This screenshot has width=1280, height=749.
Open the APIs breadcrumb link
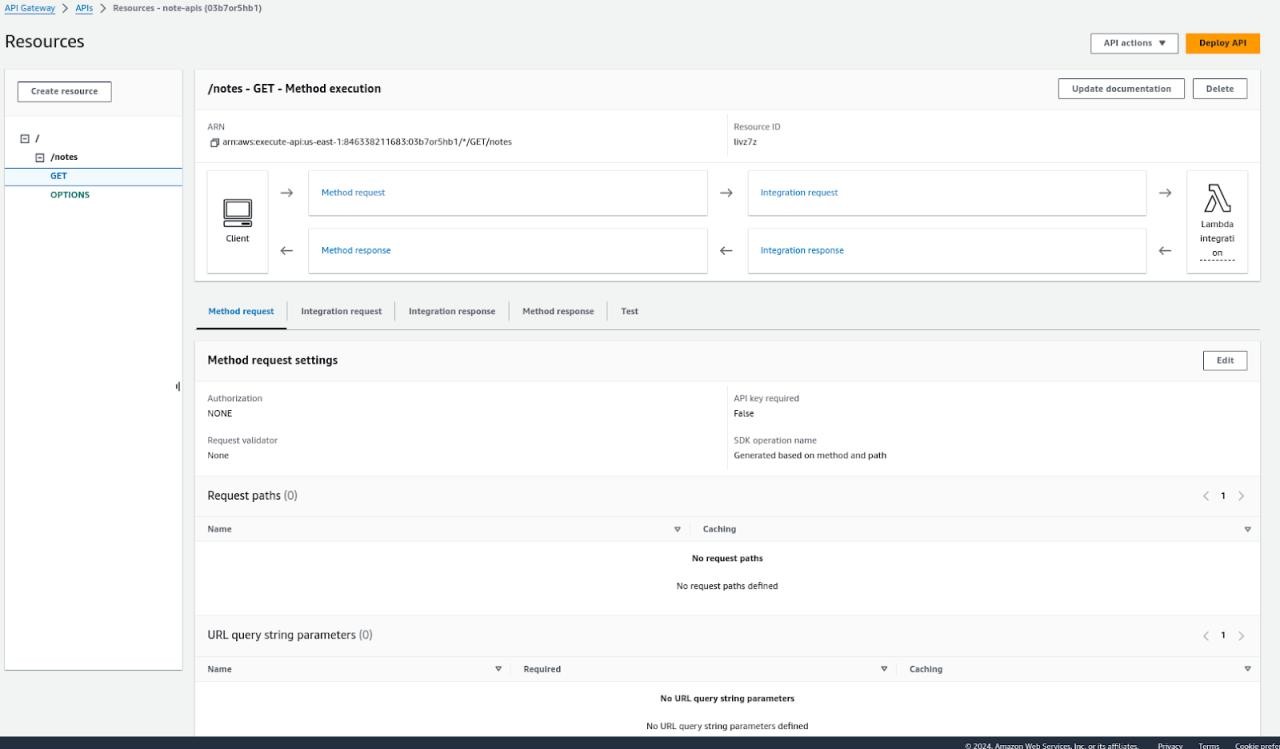[x=85, y=8]
